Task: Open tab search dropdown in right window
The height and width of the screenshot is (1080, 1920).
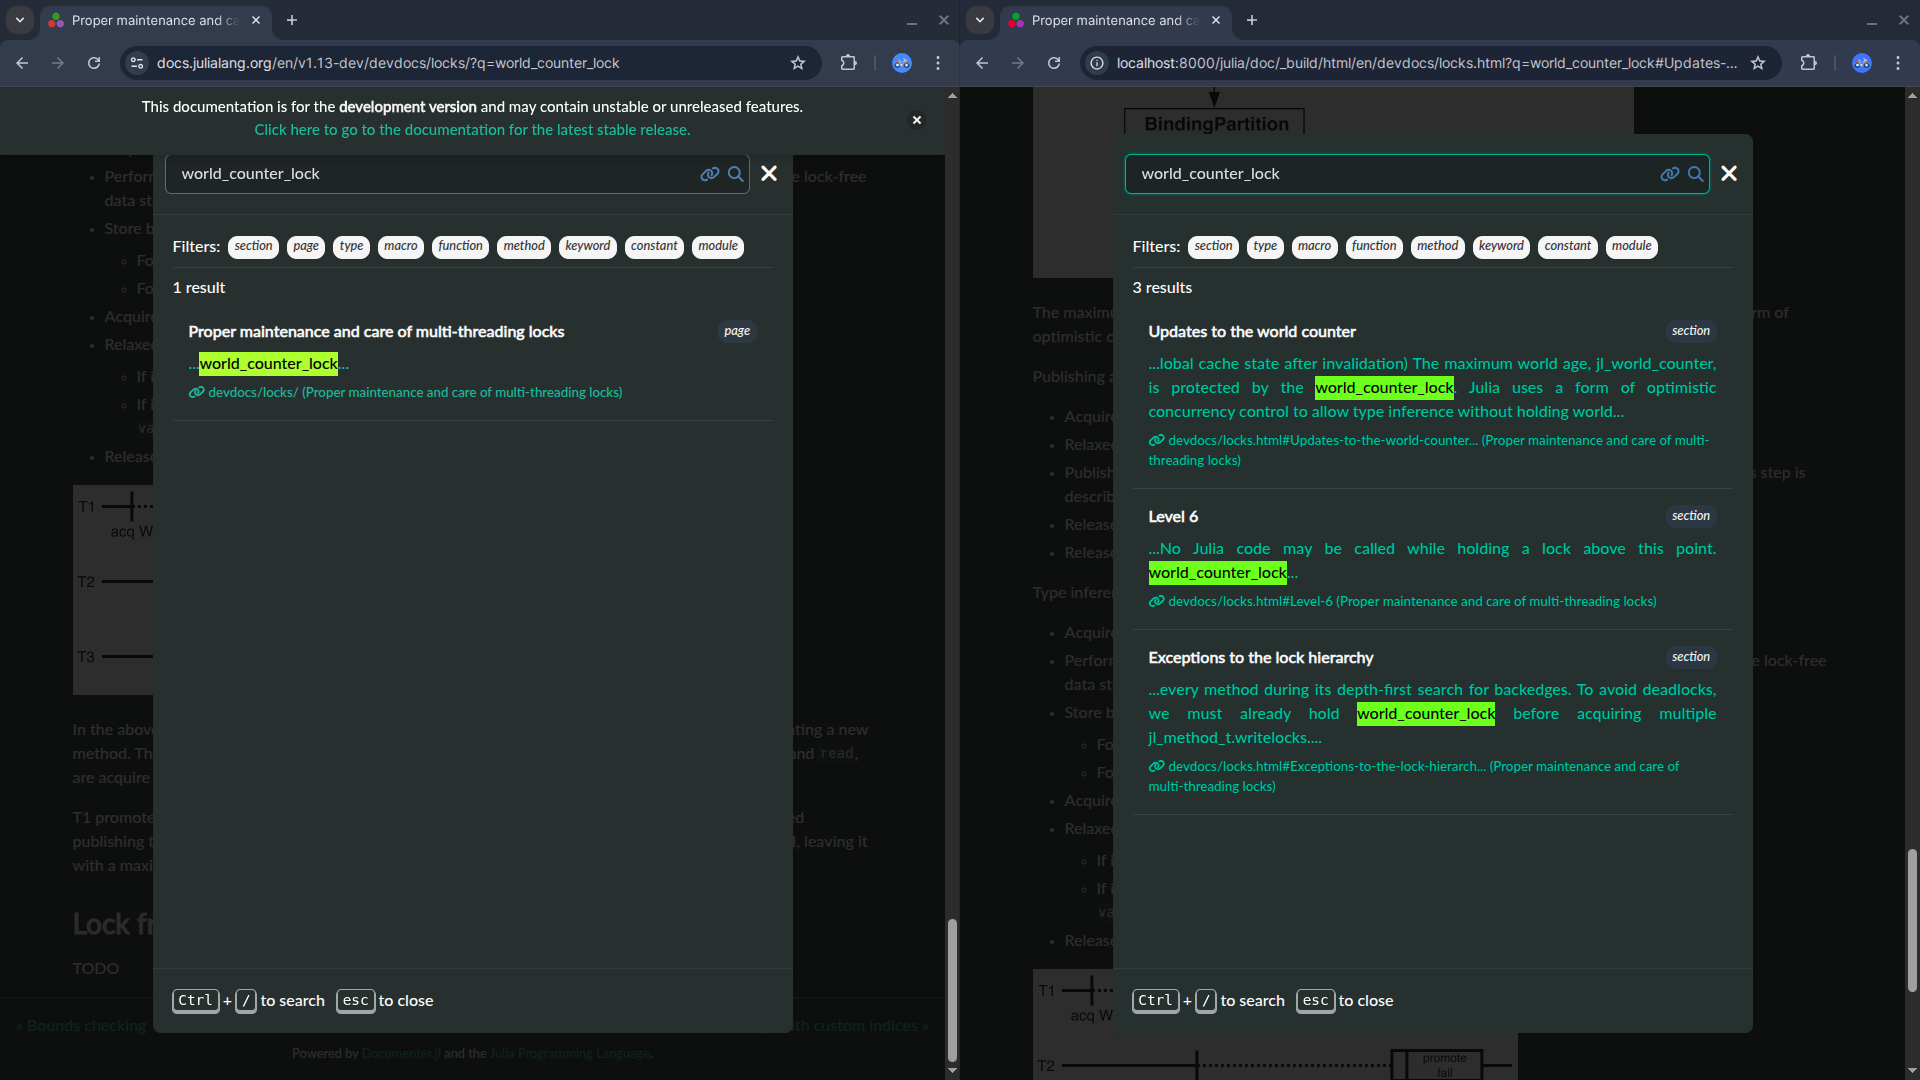Action: pos(980,20)
